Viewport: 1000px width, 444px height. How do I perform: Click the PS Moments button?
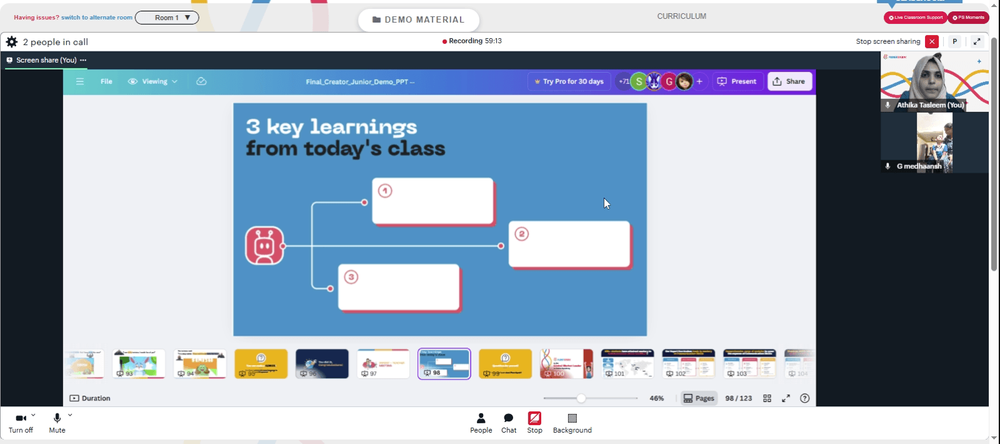tap(967, 18)
